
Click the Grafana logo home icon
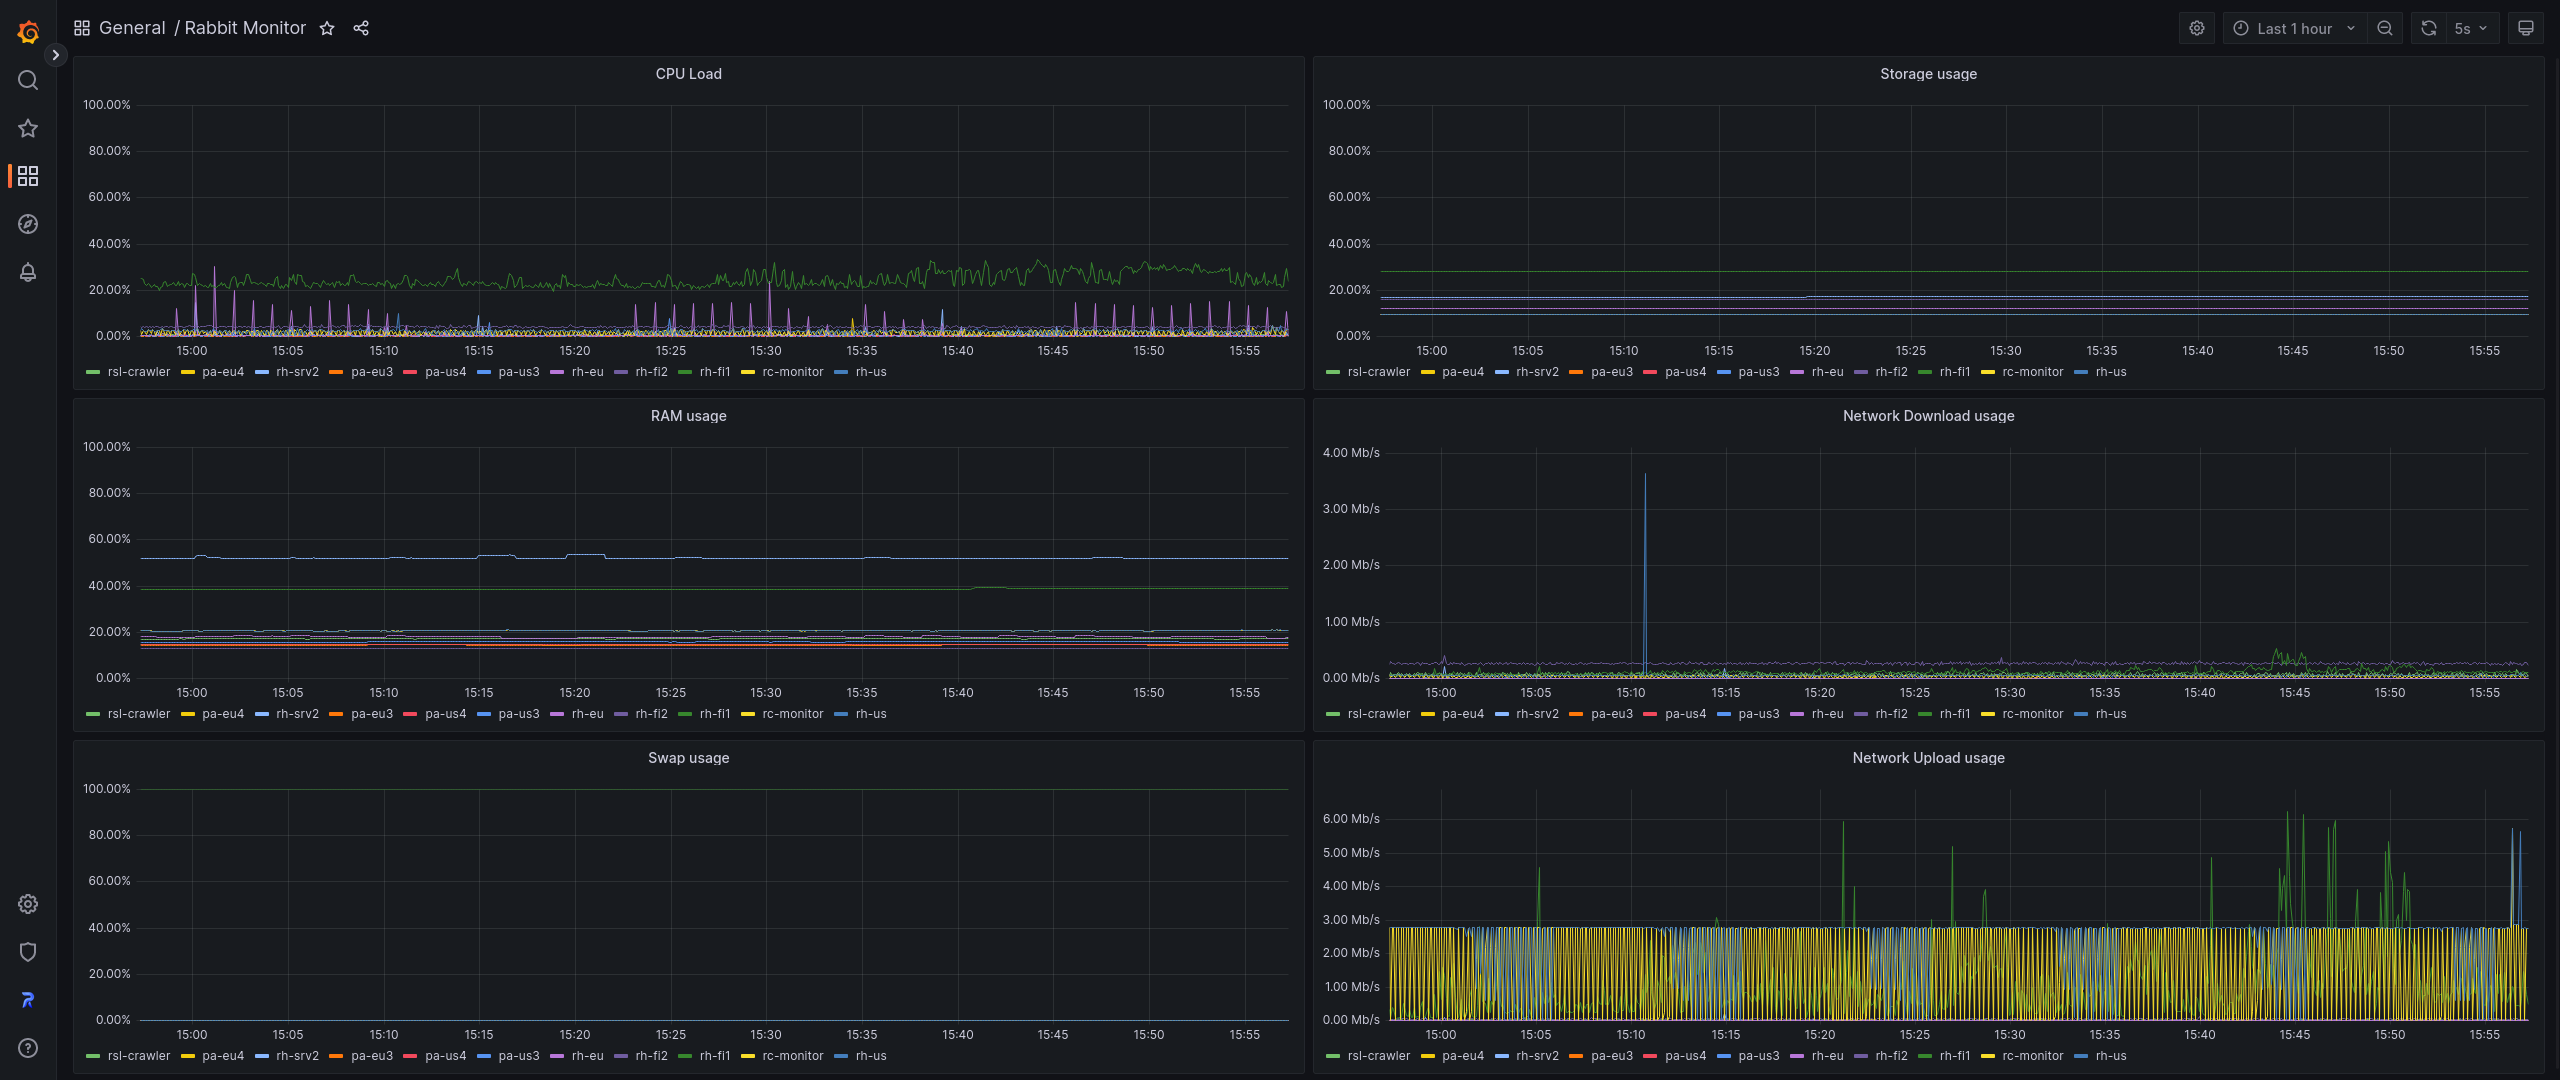(x=28, y=32)
